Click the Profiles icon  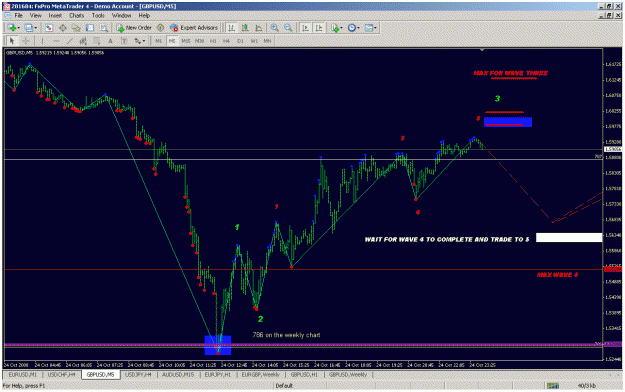[29, 28]
